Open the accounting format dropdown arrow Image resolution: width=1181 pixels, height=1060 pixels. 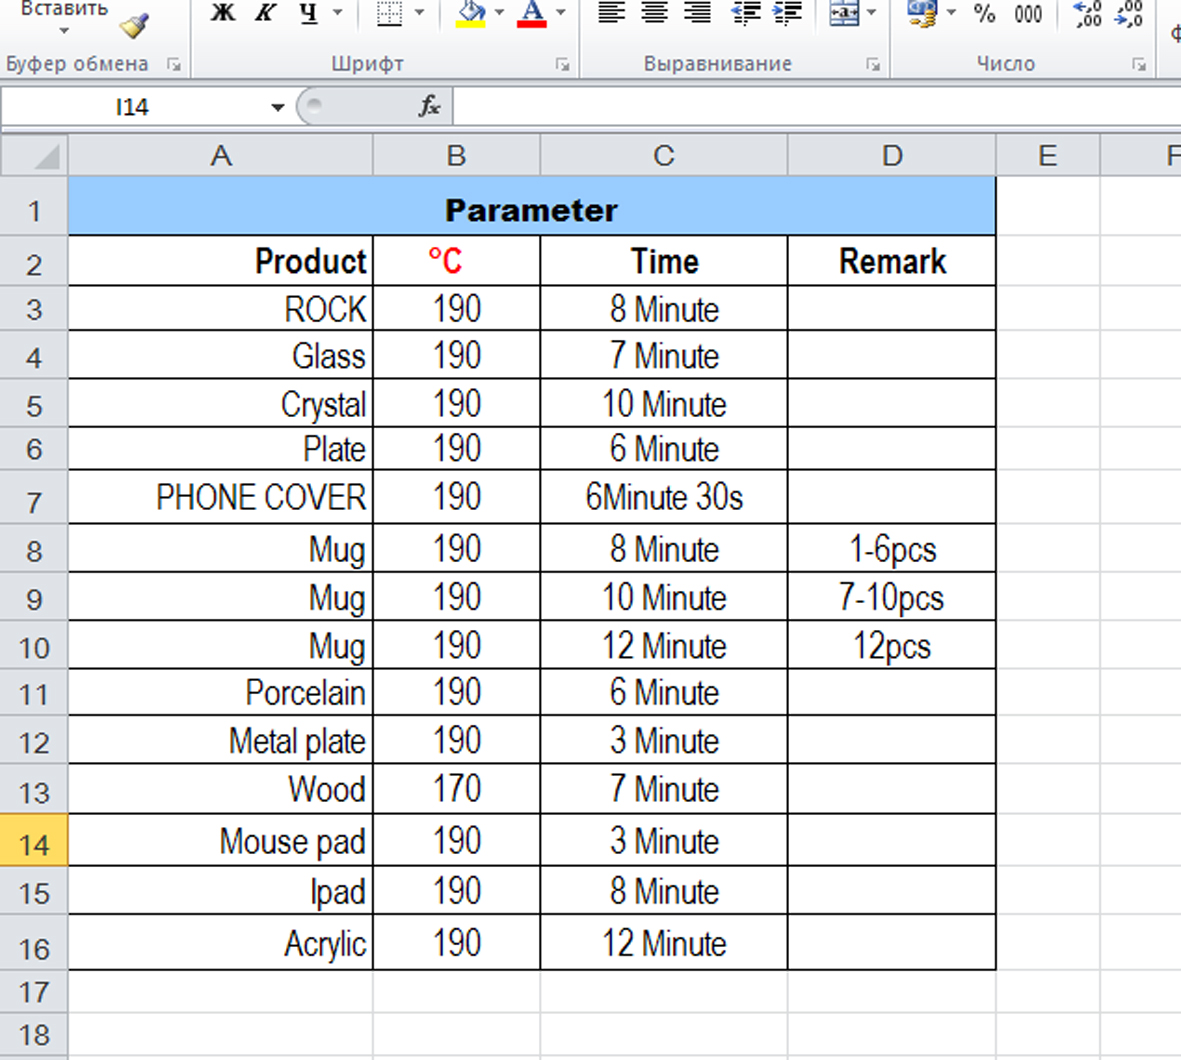[951, 12]
